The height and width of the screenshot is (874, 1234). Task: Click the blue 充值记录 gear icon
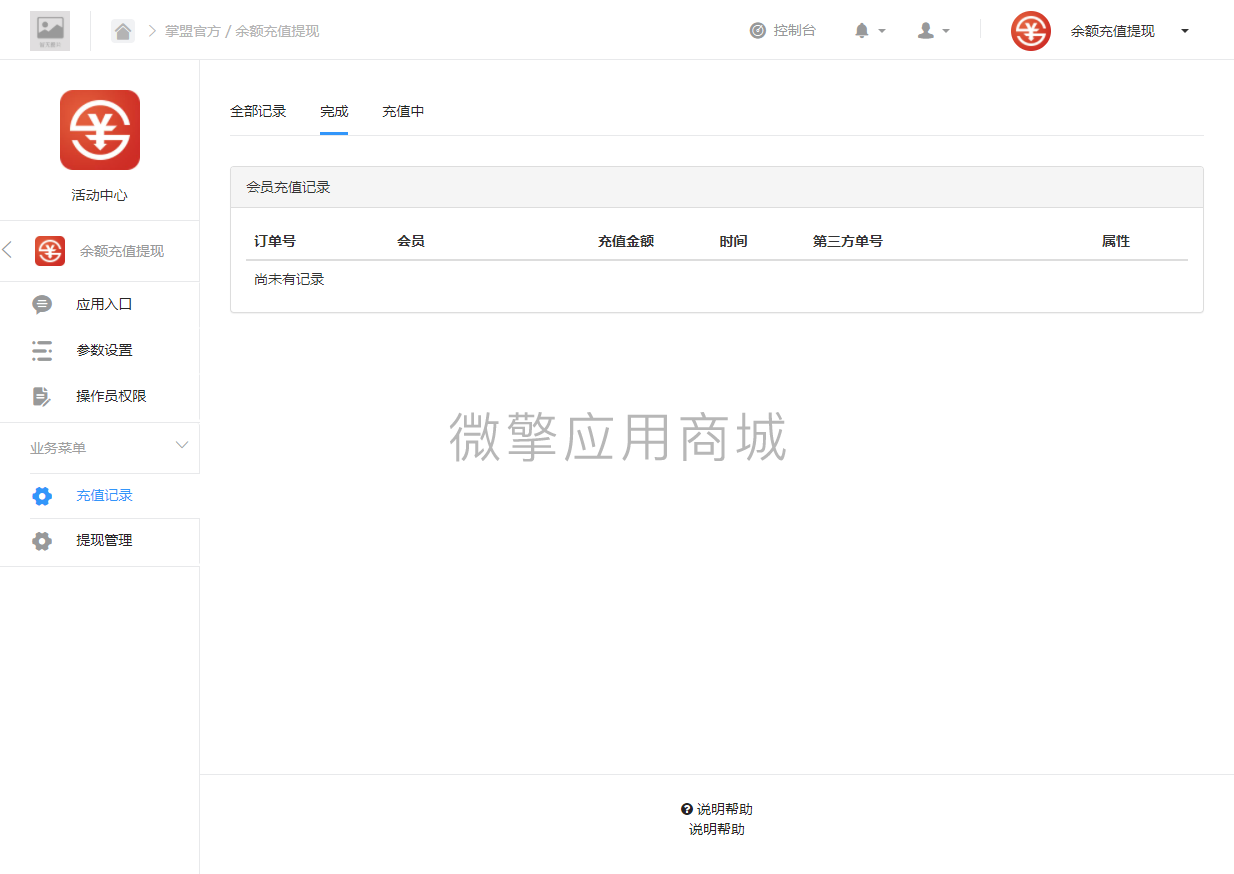[42, 495]
